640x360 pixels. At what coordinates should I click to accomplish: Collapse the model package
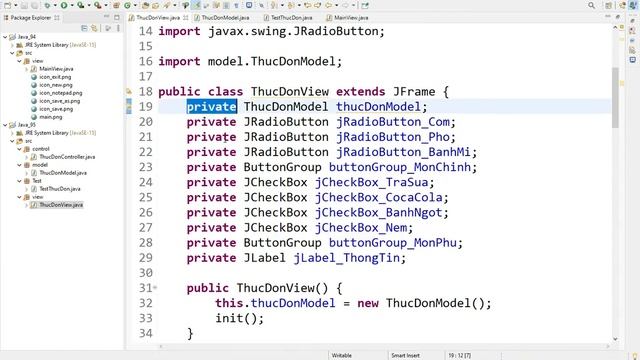pos(19,165)
